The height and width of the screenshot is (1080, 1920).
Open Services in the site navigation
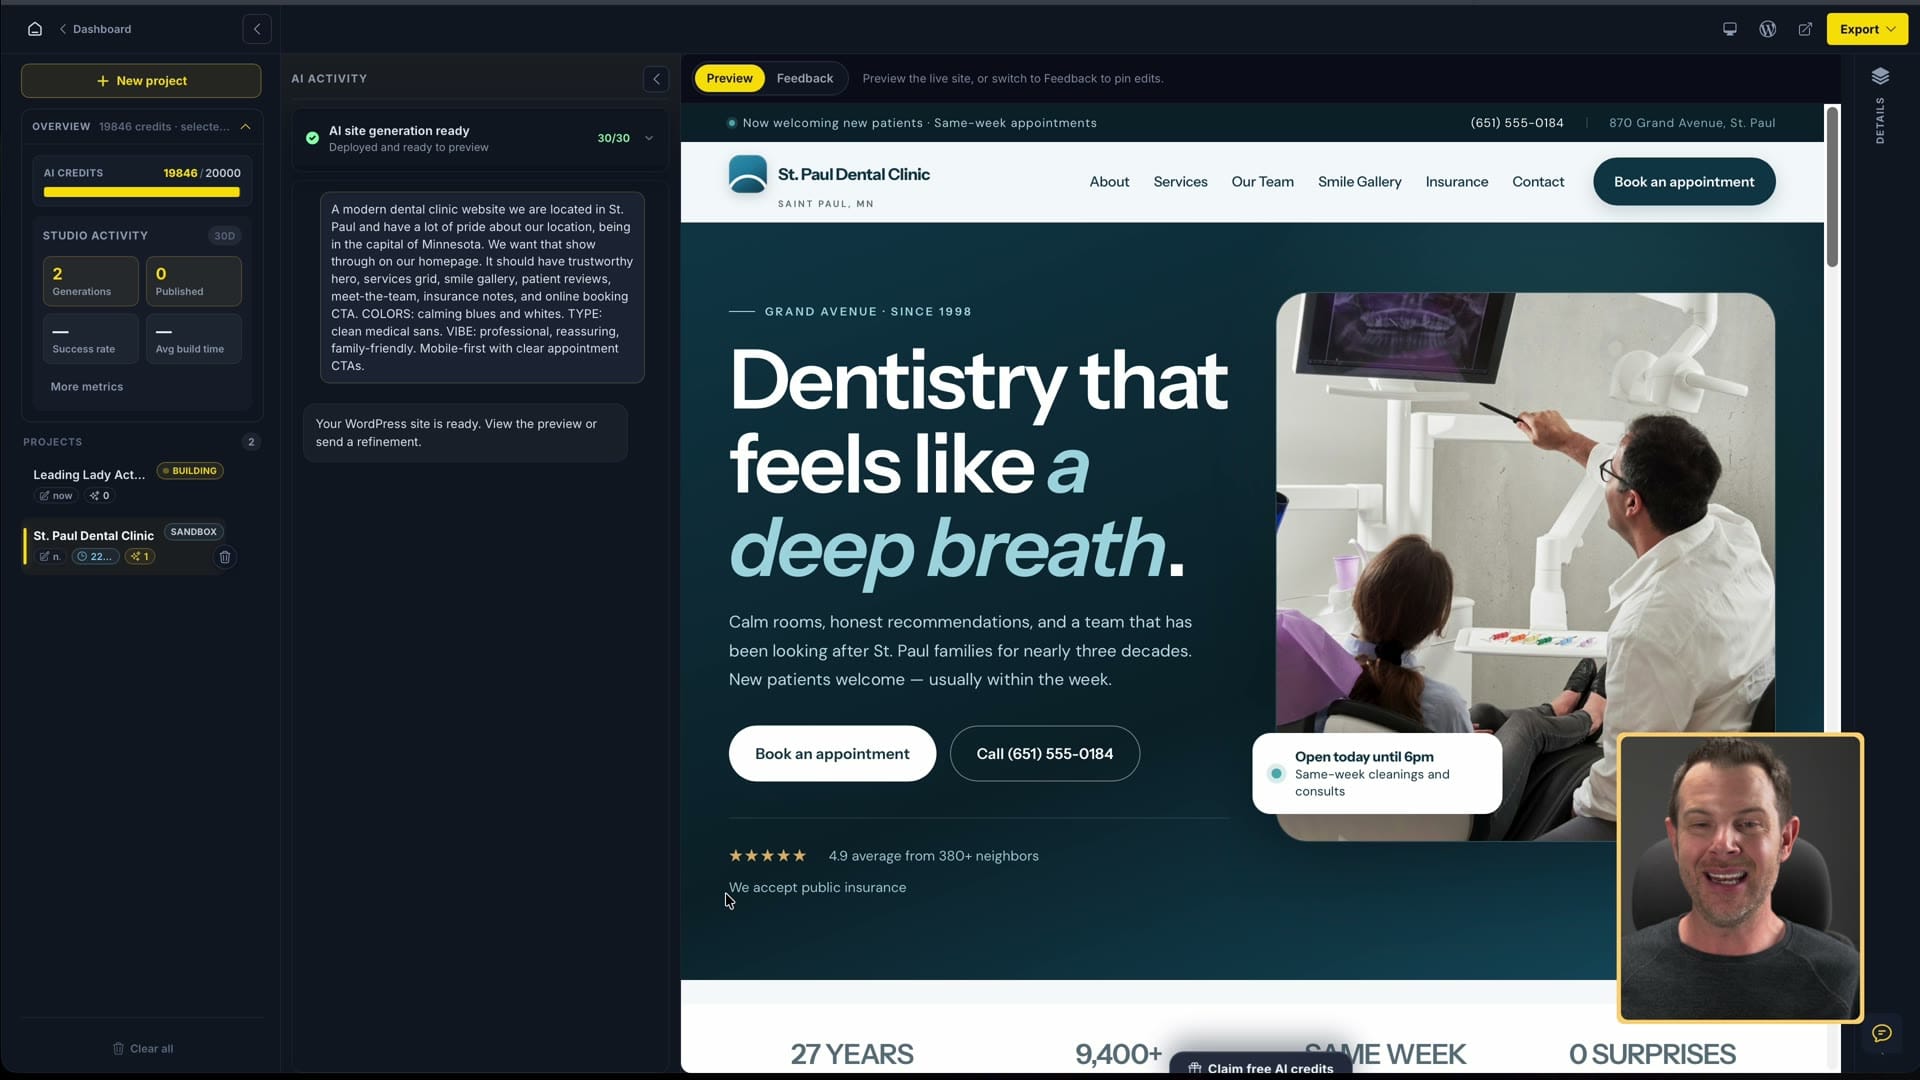(1180, 182)
